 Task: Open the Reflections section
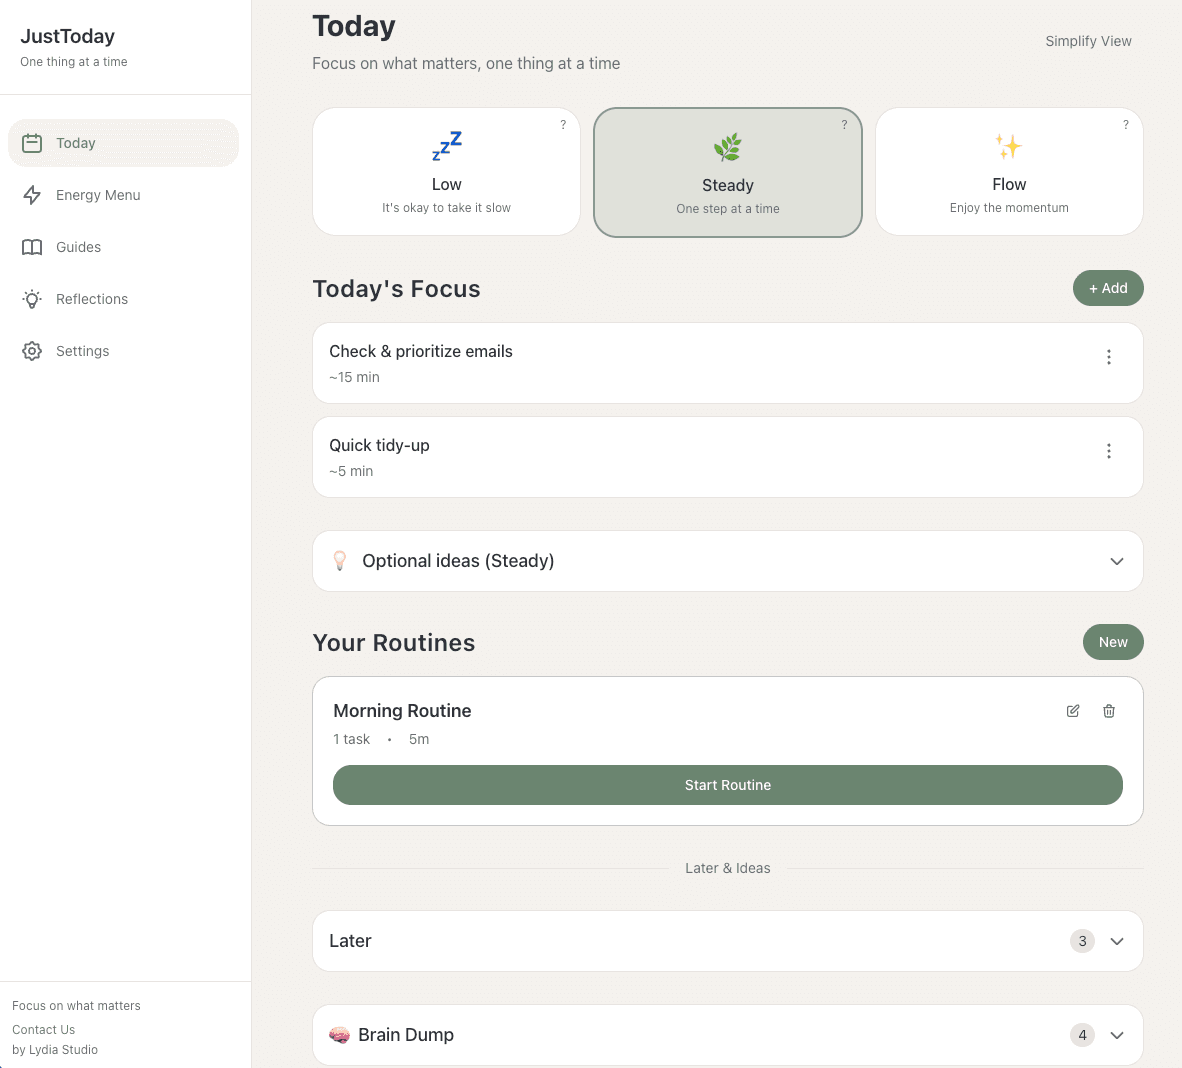coord(92,299)
